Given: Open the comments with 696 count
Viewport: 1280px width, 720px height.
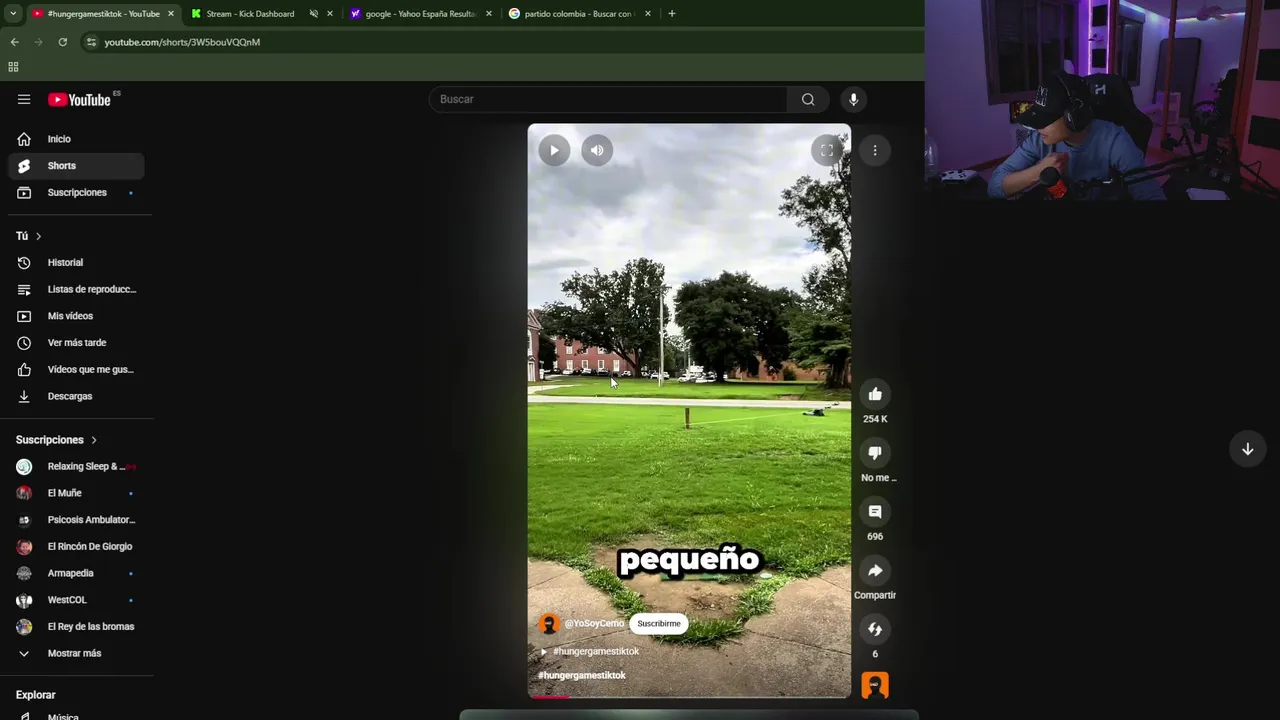Looking at the screenshot, I should [875, 512].
